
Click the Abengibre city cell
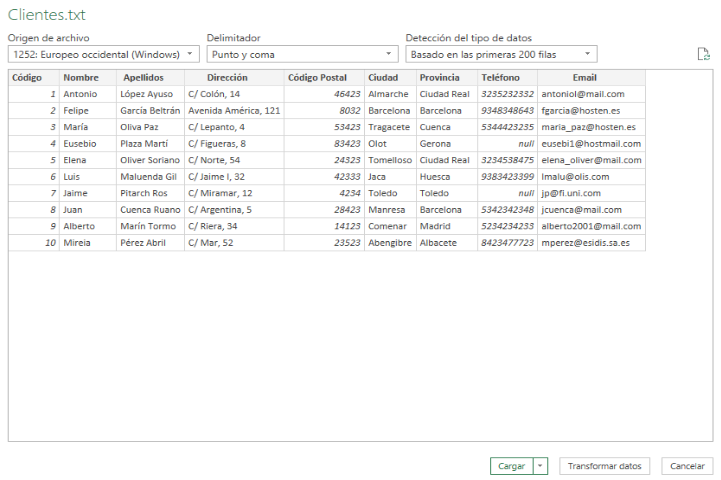tap(390, 243)
